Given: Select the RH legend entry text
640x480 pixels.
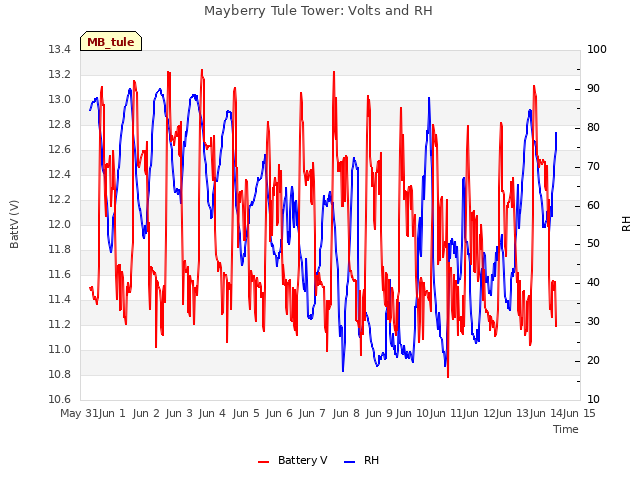Looking at the screenshot, I should 371,460.
